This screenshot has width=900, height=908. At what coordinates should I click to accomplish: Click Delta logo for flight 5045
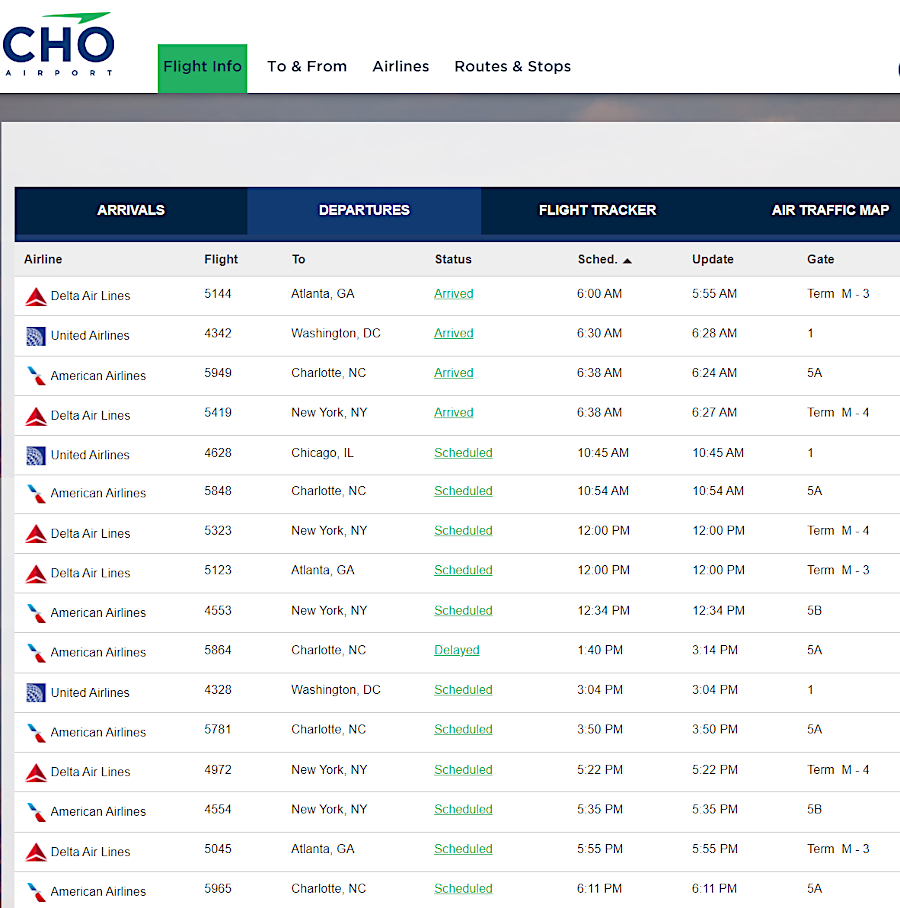click(x=36, y=852)
